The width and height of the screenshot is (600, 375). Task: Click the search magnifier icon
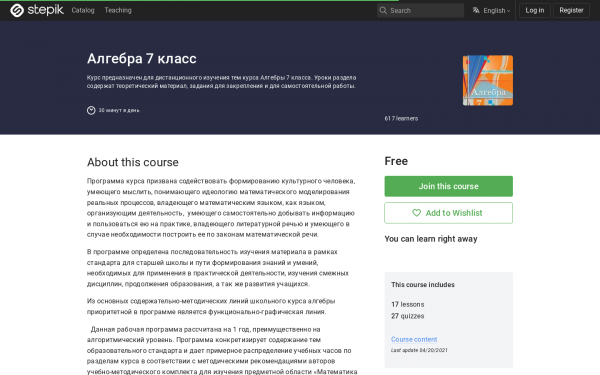click(383, 10)
